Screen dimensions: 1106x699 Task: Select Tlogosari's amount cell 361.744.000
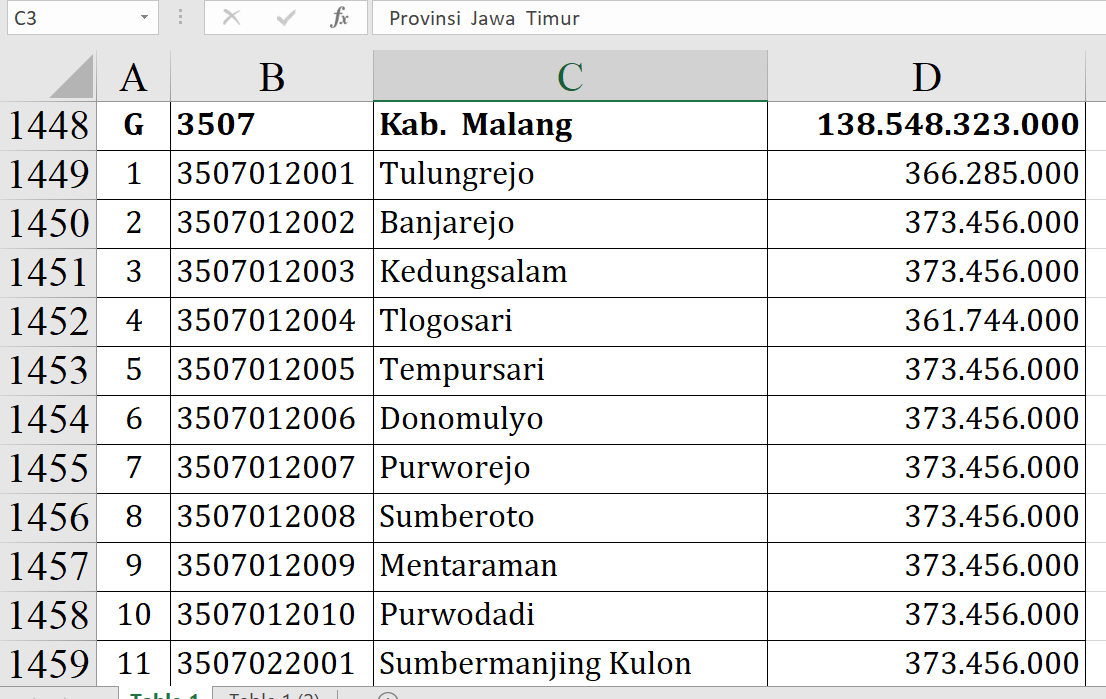926,321
